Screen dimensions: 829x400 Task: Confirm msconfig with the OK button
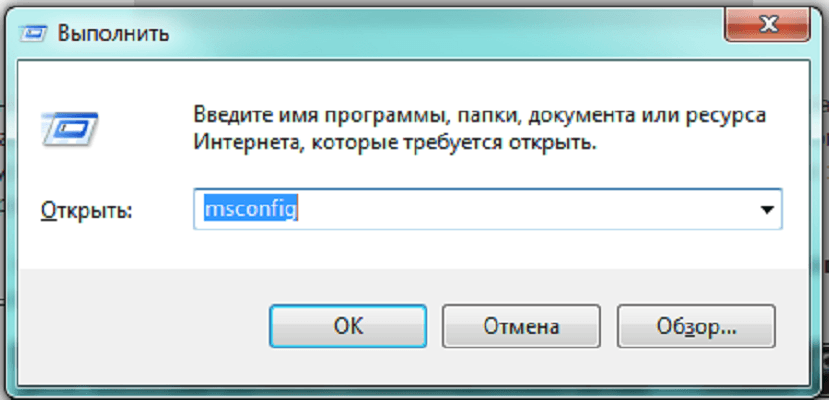tap(348, 326)
